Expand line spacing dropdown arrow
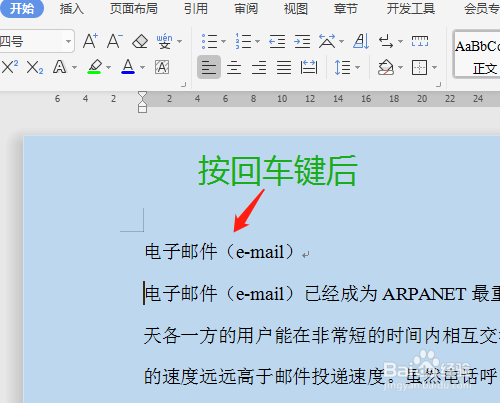 click(358, 68)
